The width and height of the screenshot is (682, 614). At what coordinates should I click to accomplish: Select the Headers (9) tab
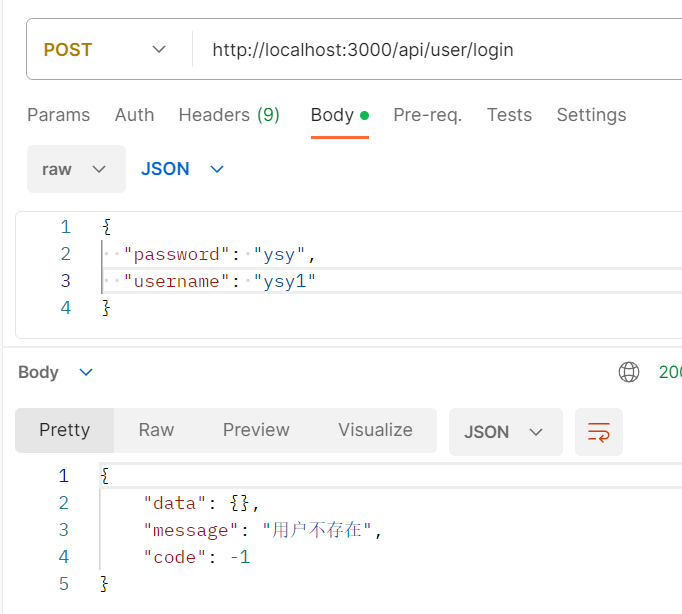point(229,115)
